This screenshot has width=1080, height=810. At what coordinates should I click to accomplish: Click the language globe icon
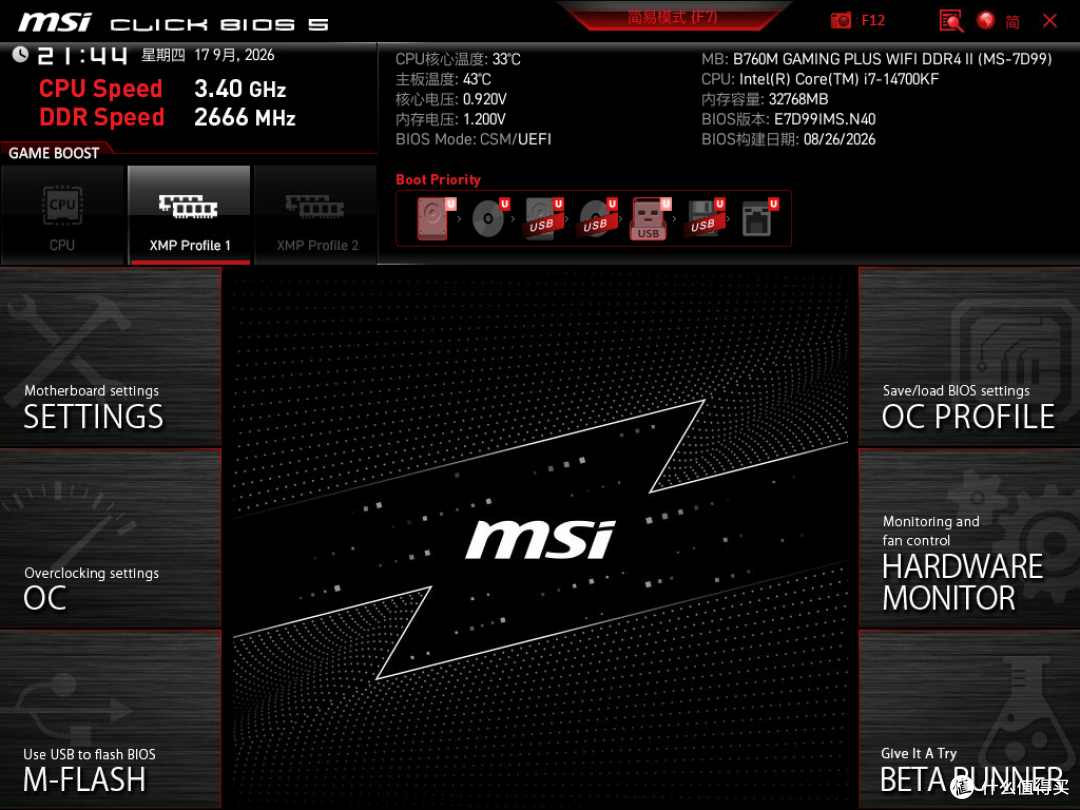point(986,21)
